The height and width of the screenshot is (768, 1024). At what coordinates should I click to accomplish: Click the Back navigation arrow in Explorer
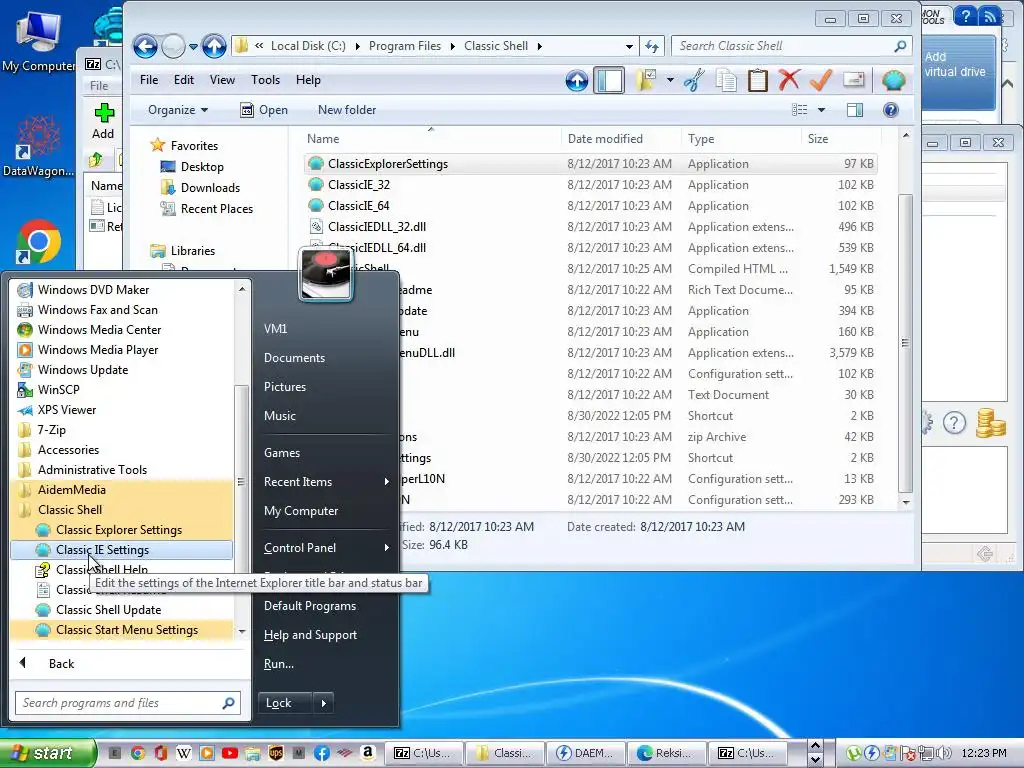(145, 46)
